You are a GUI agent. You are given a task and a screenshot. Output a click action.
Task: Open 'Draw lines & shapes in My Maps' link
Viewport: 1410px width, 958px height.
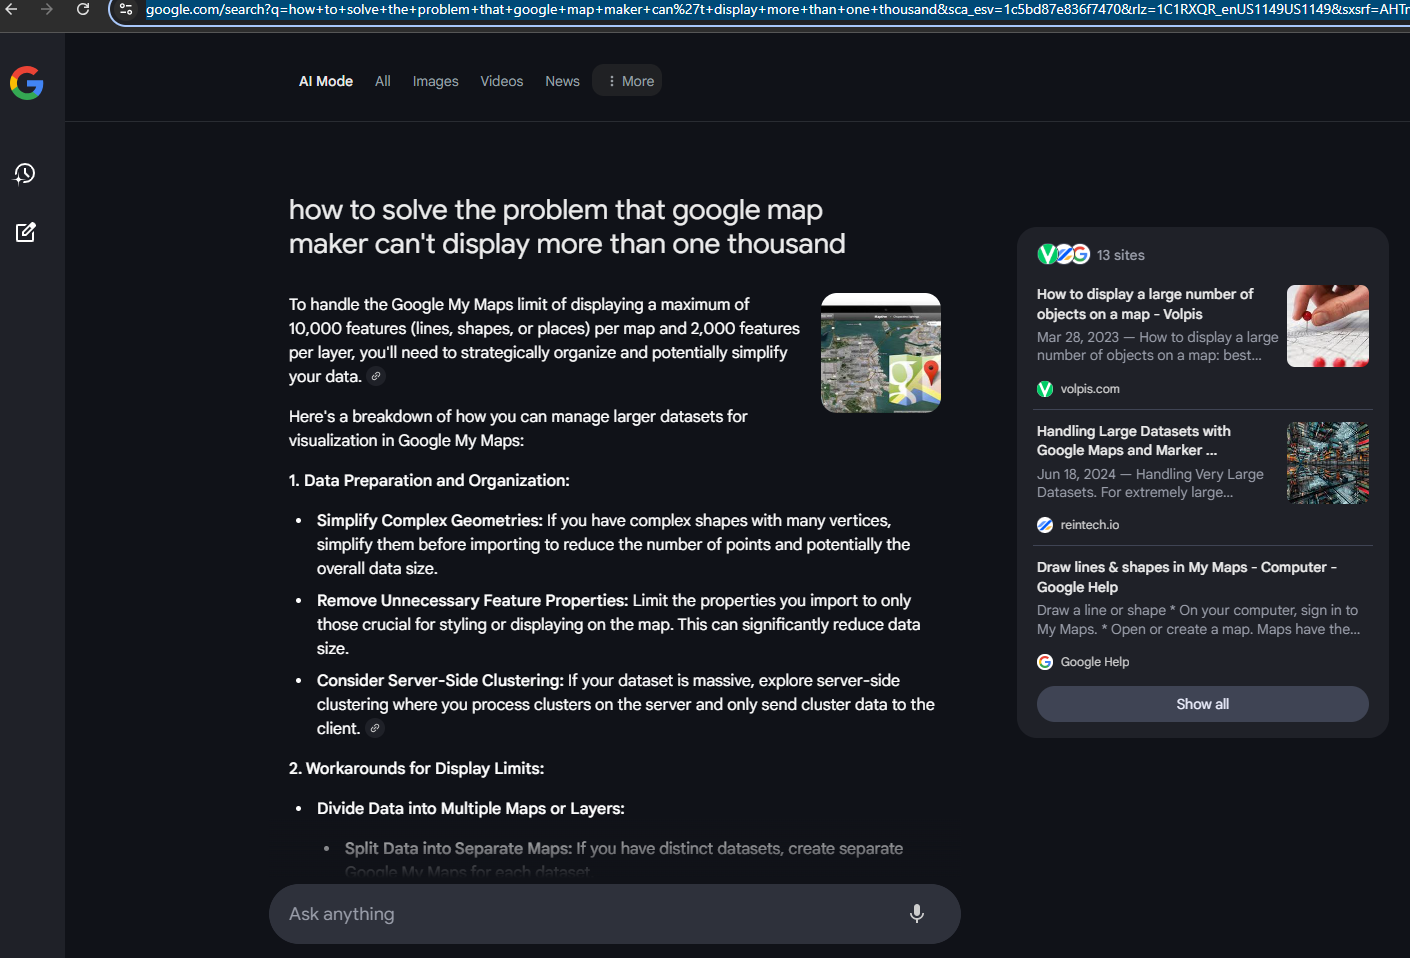click(1187, 577)
